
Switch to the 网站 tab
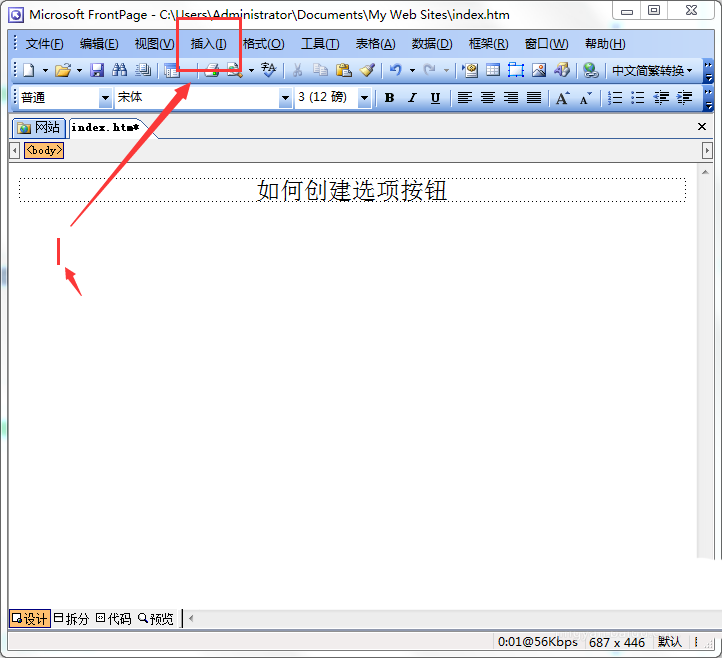[x=39, y=128]
